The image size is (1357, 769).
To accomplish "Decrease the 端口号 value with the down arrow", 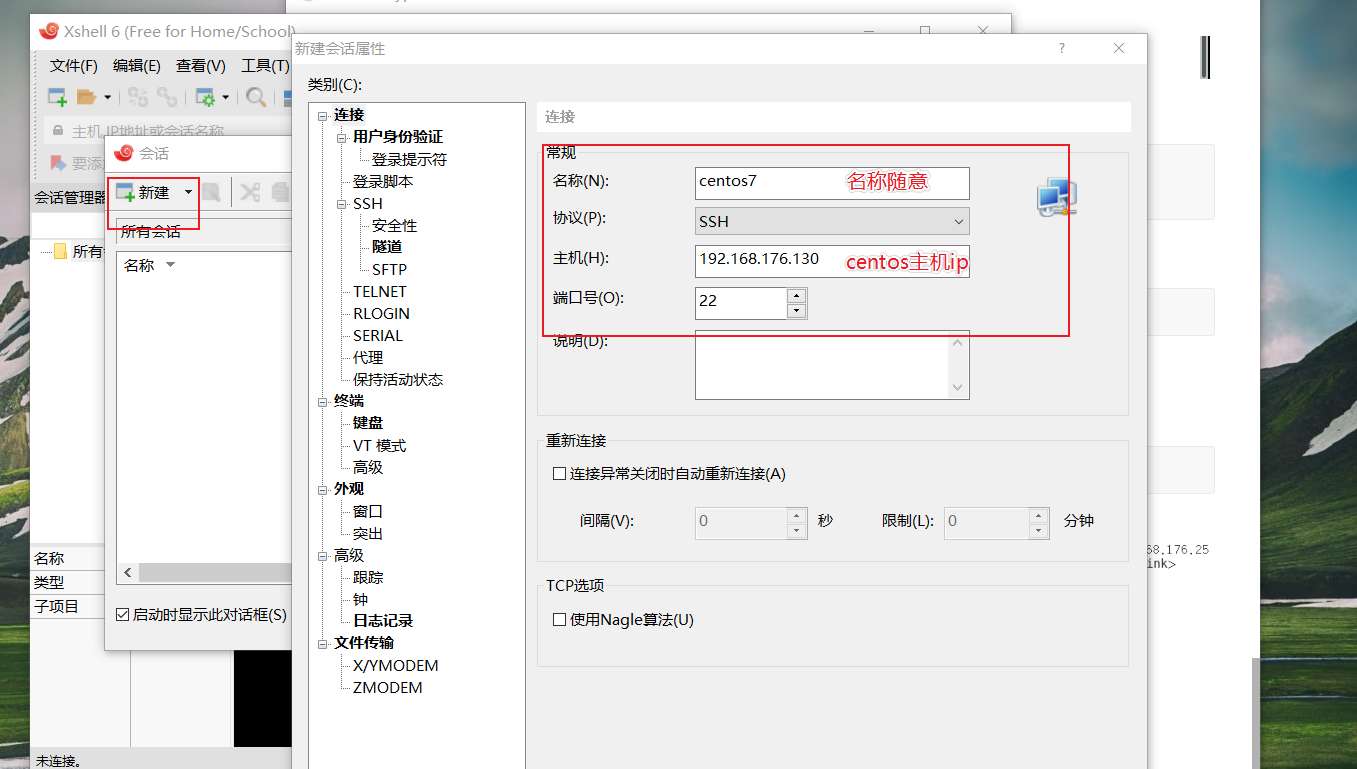I will coord(797,310).
